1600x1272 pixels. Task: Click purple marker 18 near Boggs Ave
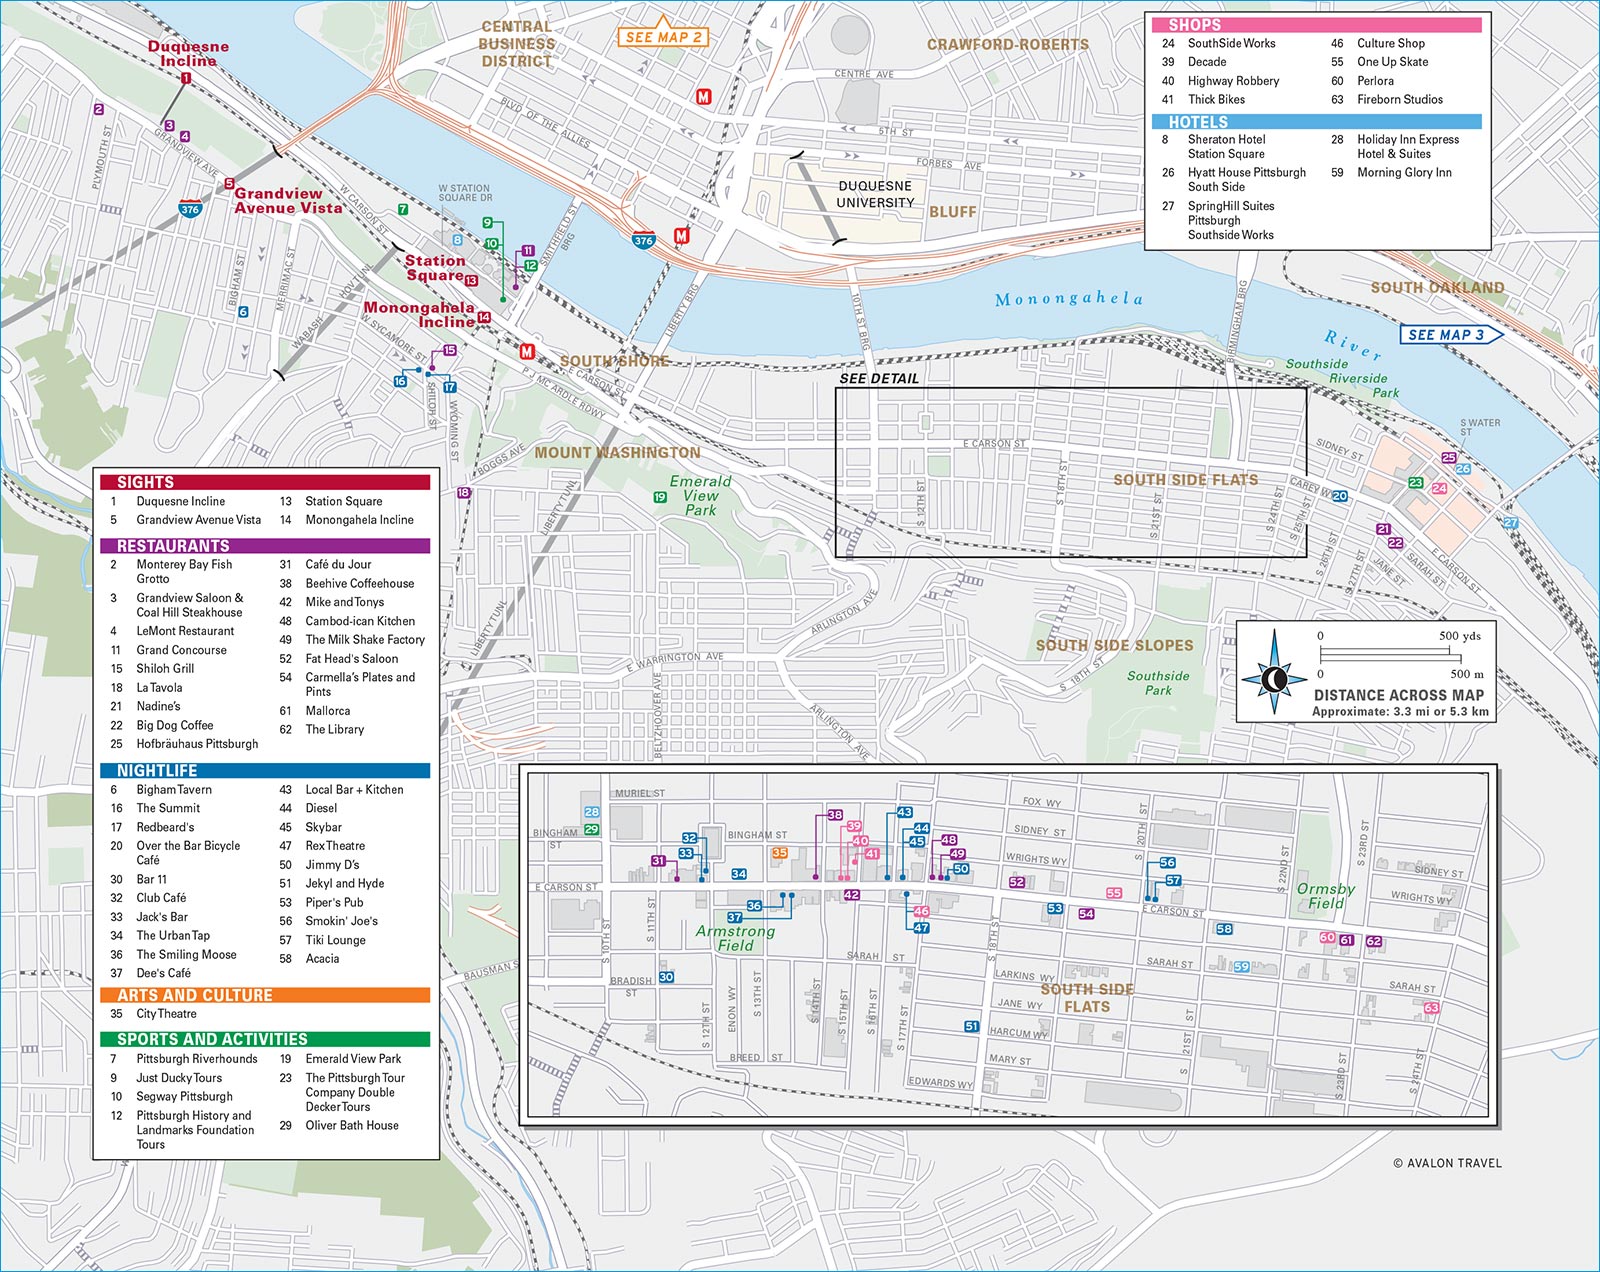tap(463, 492)
